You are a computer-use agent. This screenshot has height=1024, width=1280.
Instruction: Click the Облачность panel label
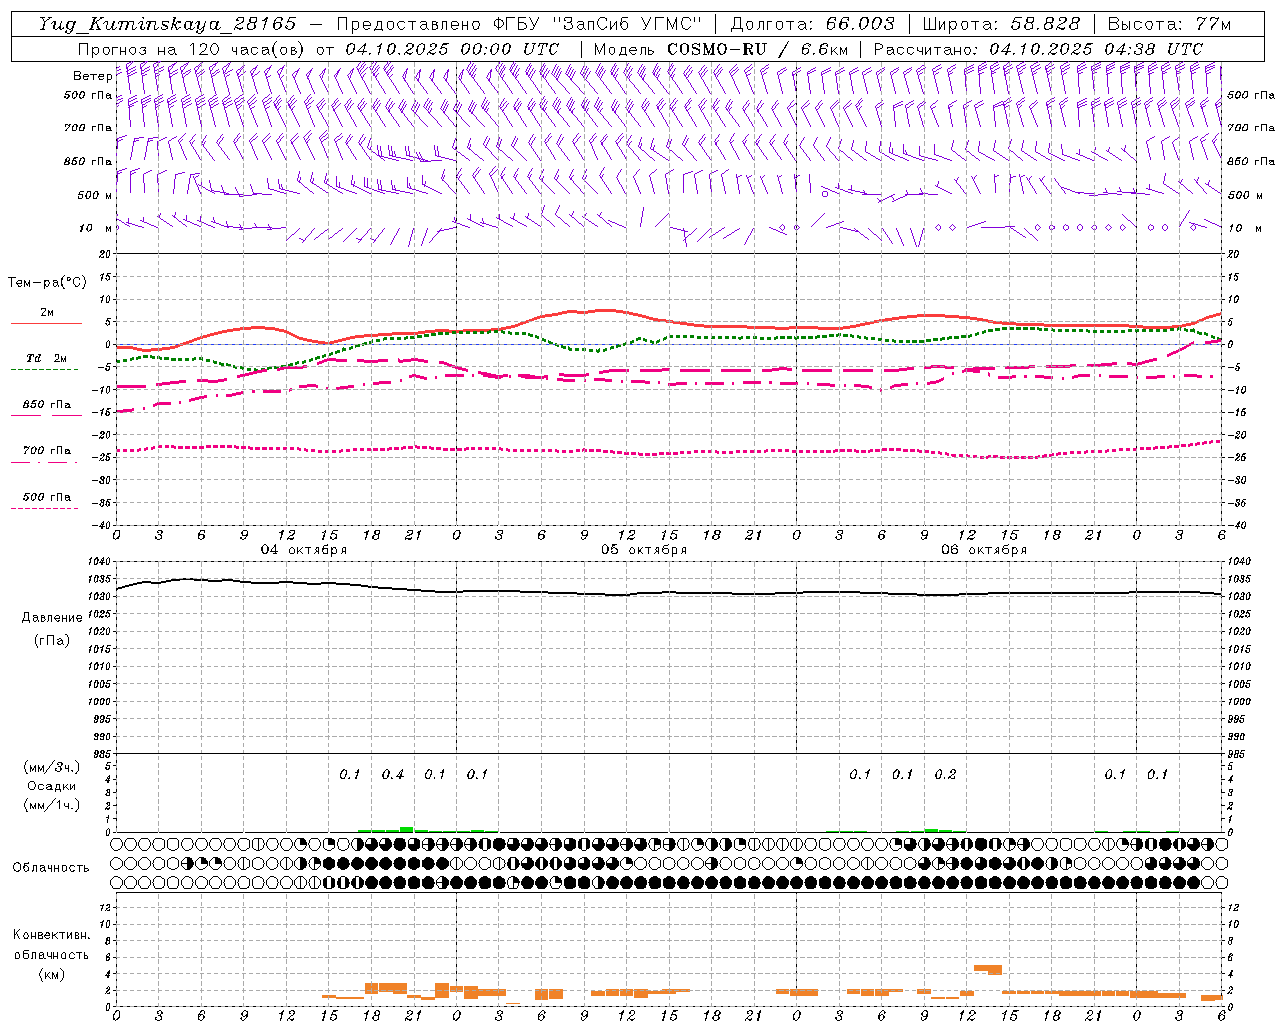tap(51, 868)
